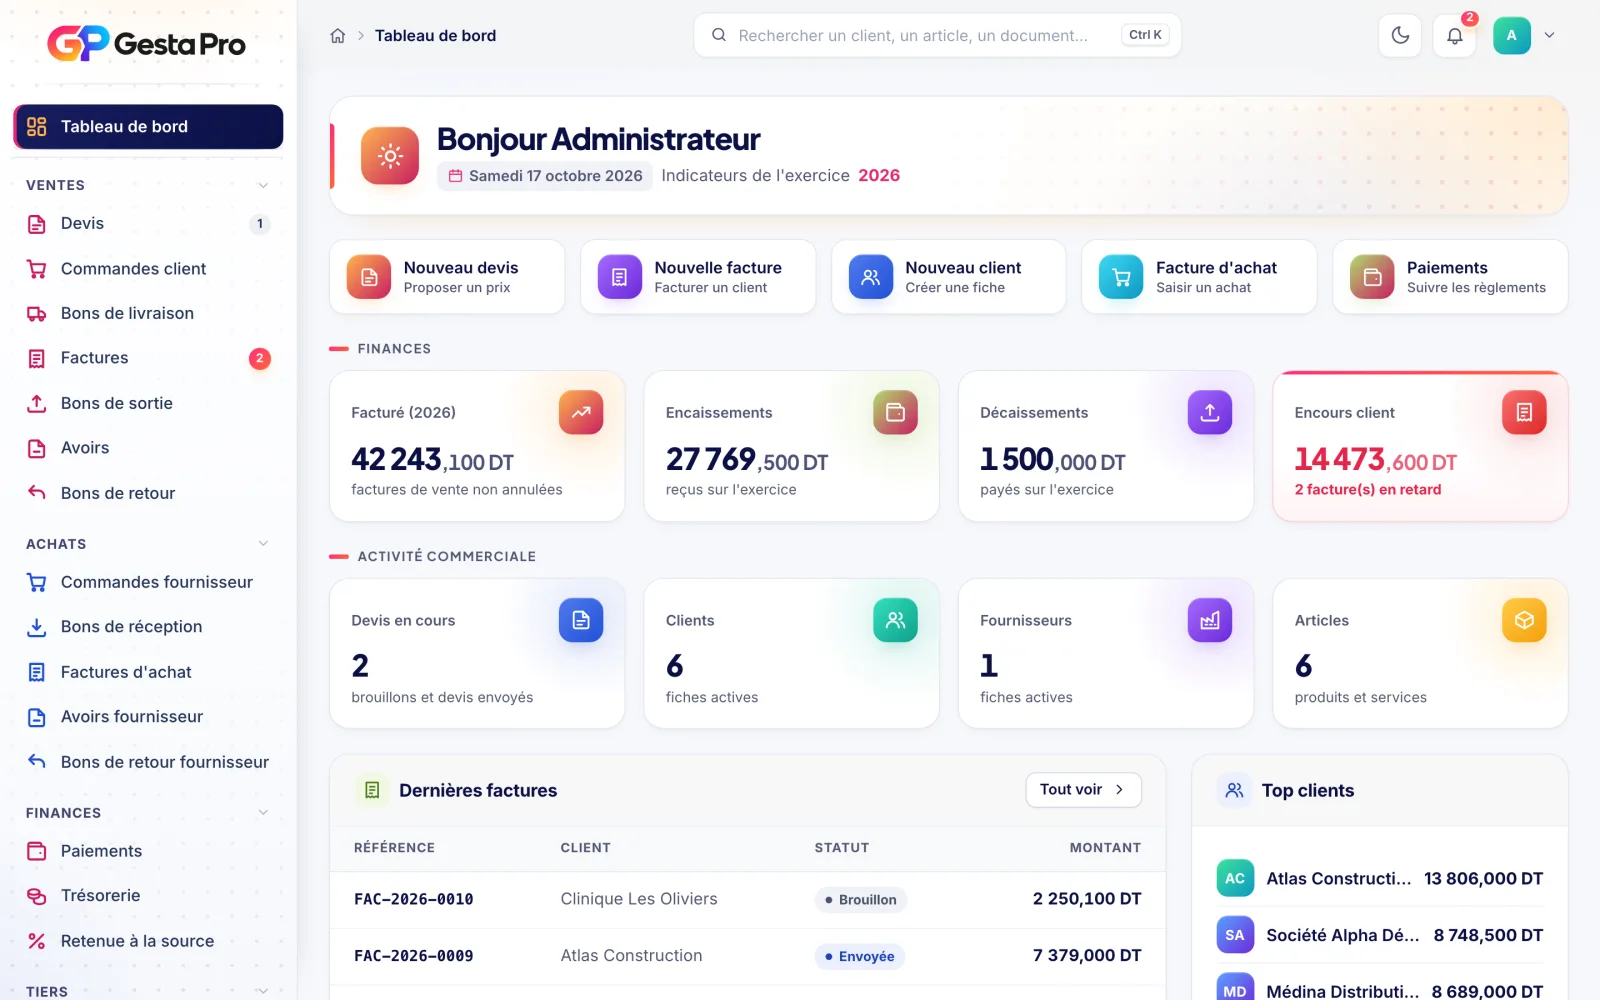Click the Avoirs fournisseur sidebar icon
The height and width of the screenshot is (1000, 1600).
(37, 717)
